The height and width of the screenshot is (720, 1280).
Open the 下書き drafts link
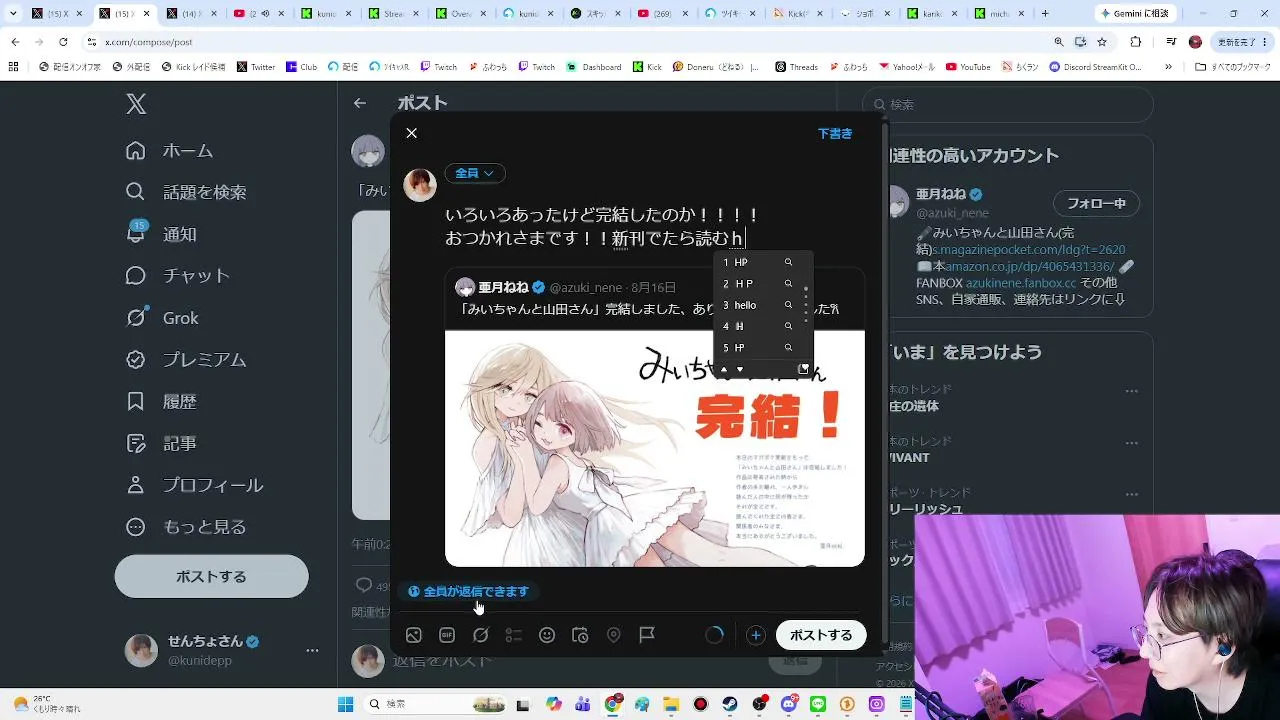click(x=835, y=133)
